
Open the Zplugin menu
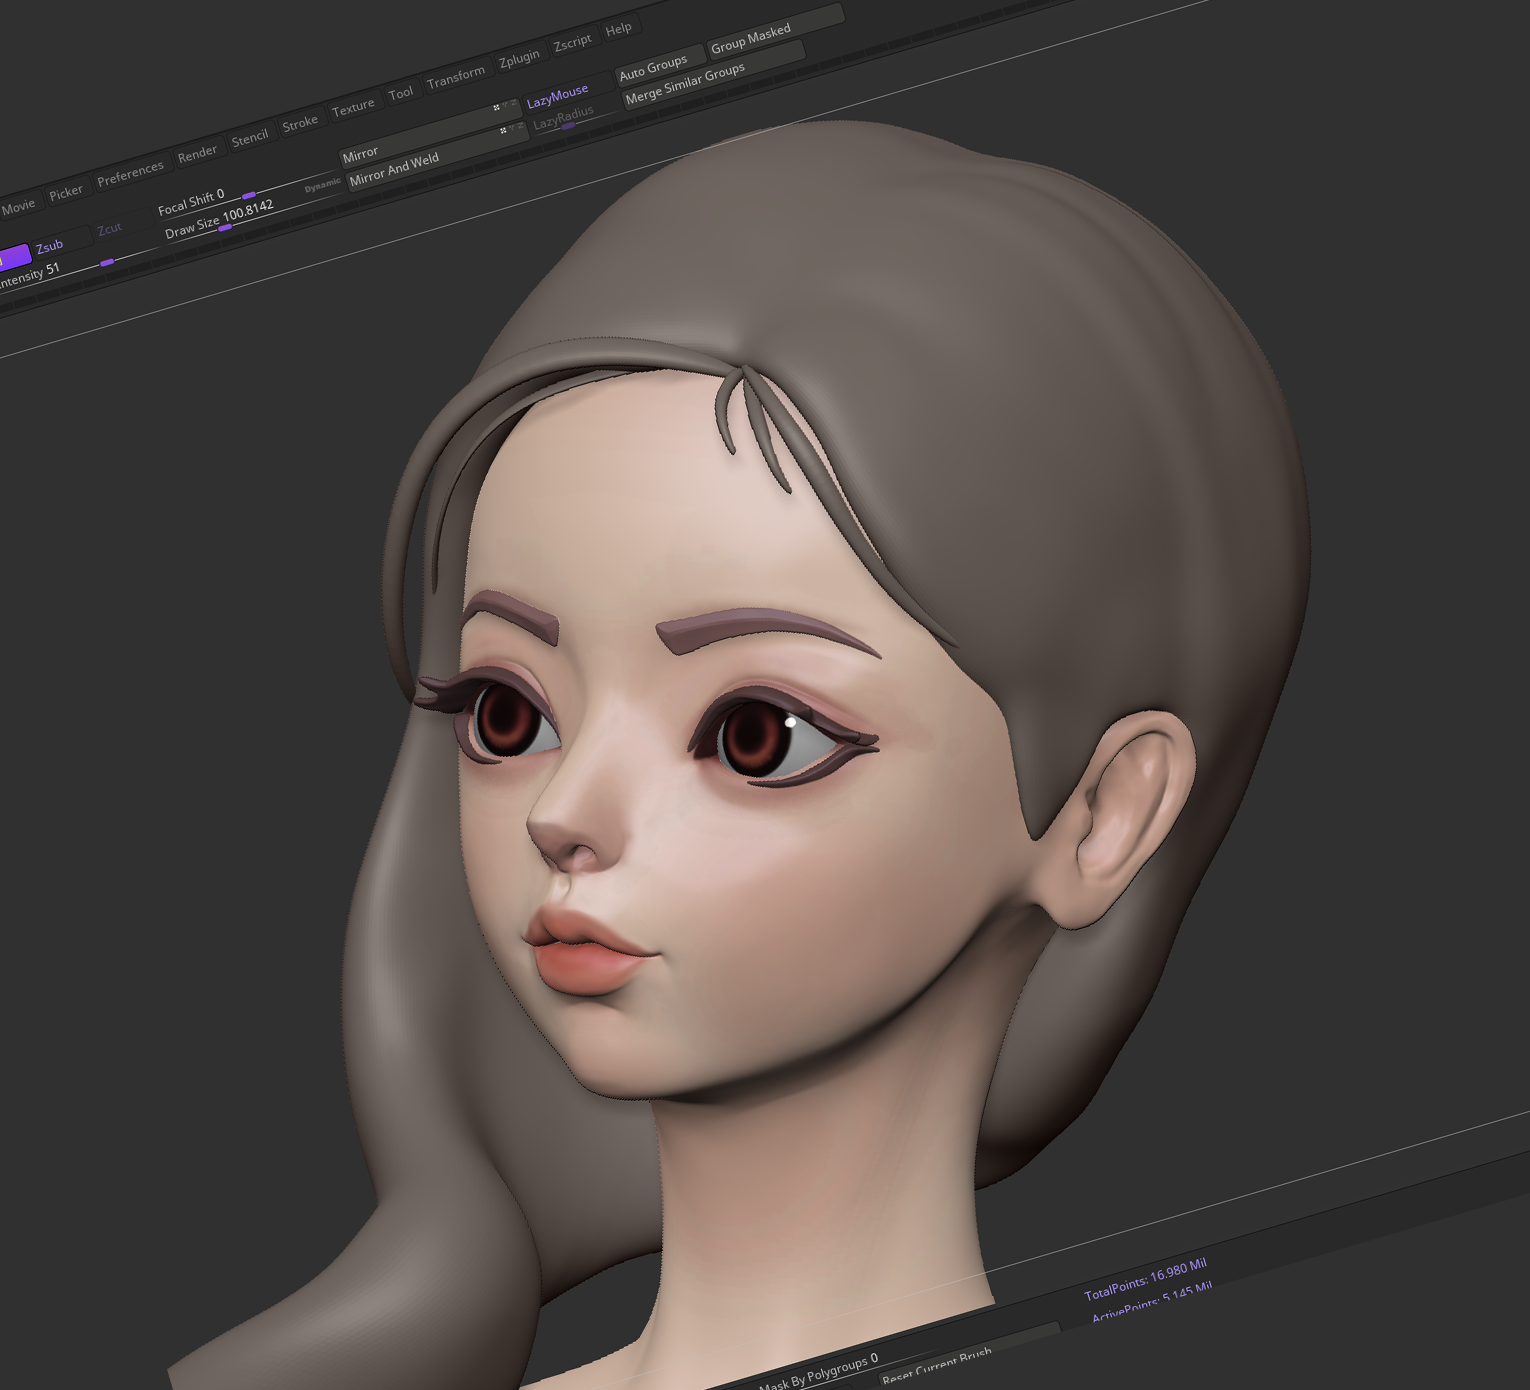click(519, 59)
